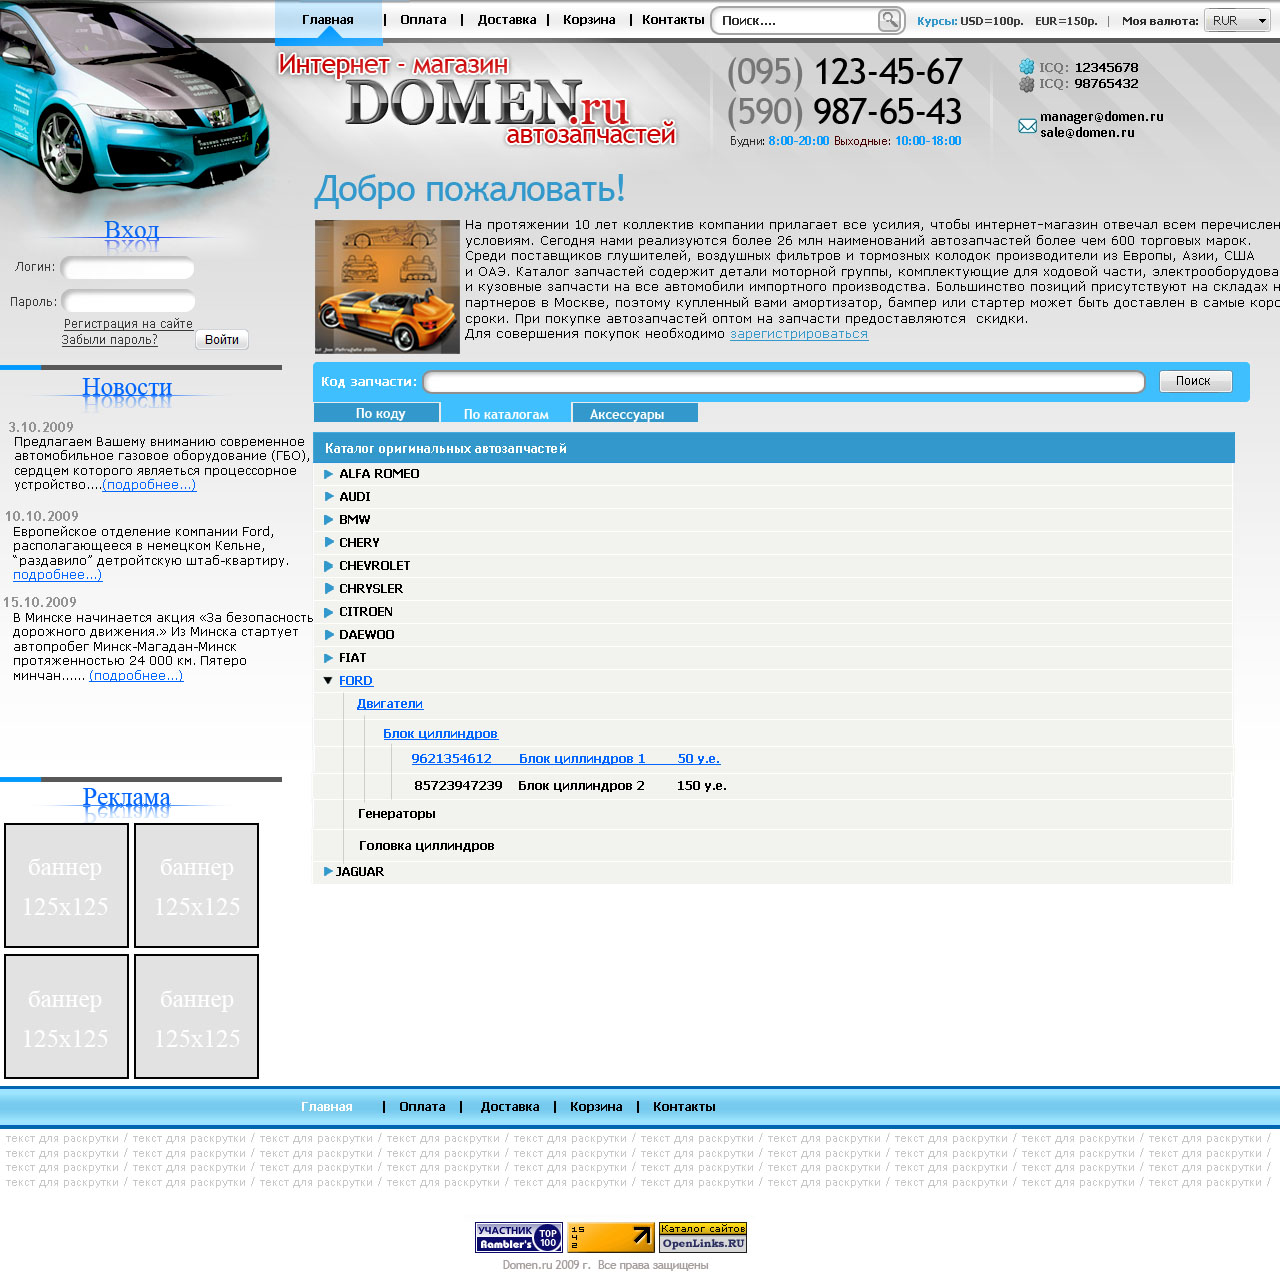Click the blue ICQ flower icon

click(x=1026, y=67)
